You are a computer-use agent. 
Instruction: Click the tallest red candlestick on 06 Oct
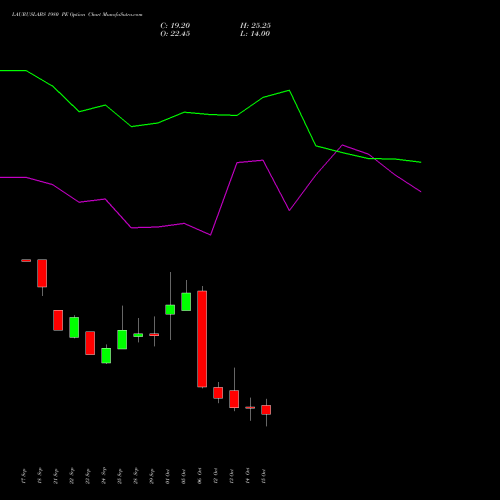click(202, 339)
